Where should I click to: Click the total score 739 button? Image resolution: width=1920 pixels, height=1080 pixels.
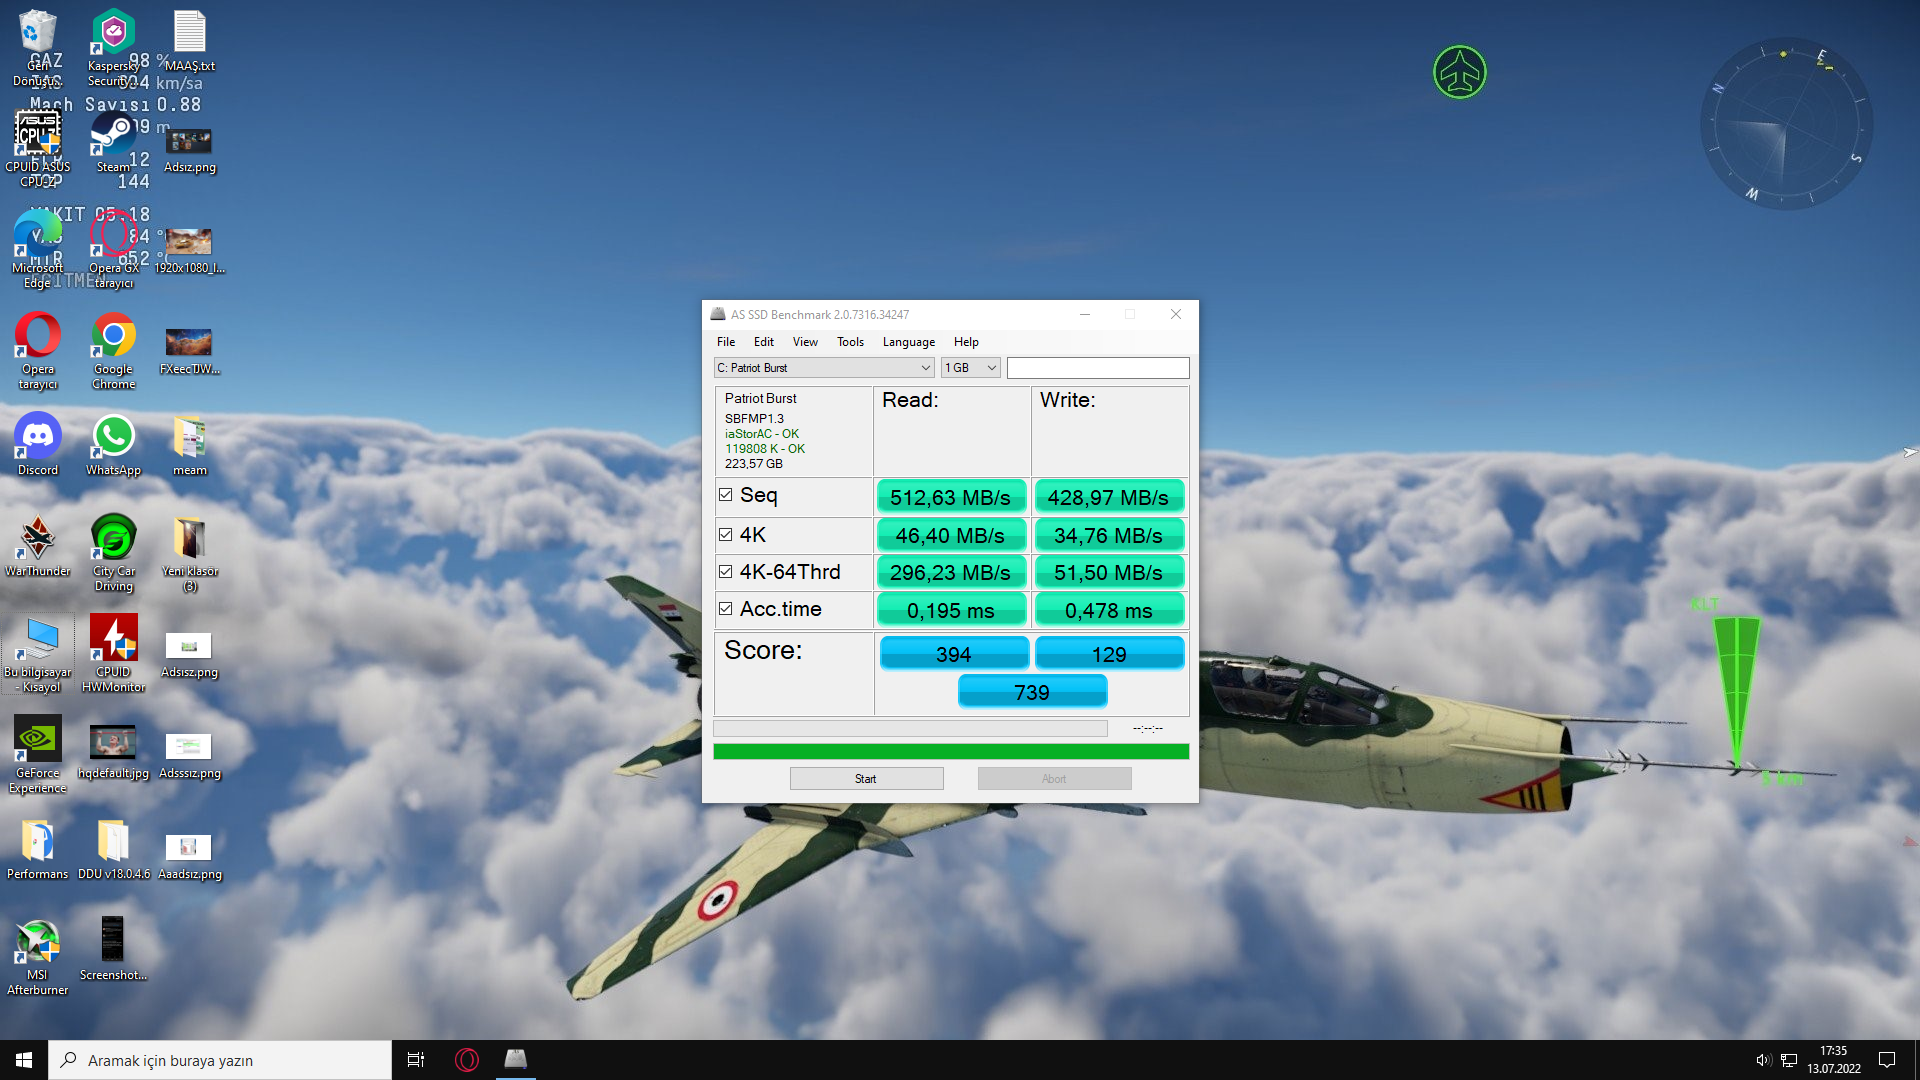coord(1031,692)
